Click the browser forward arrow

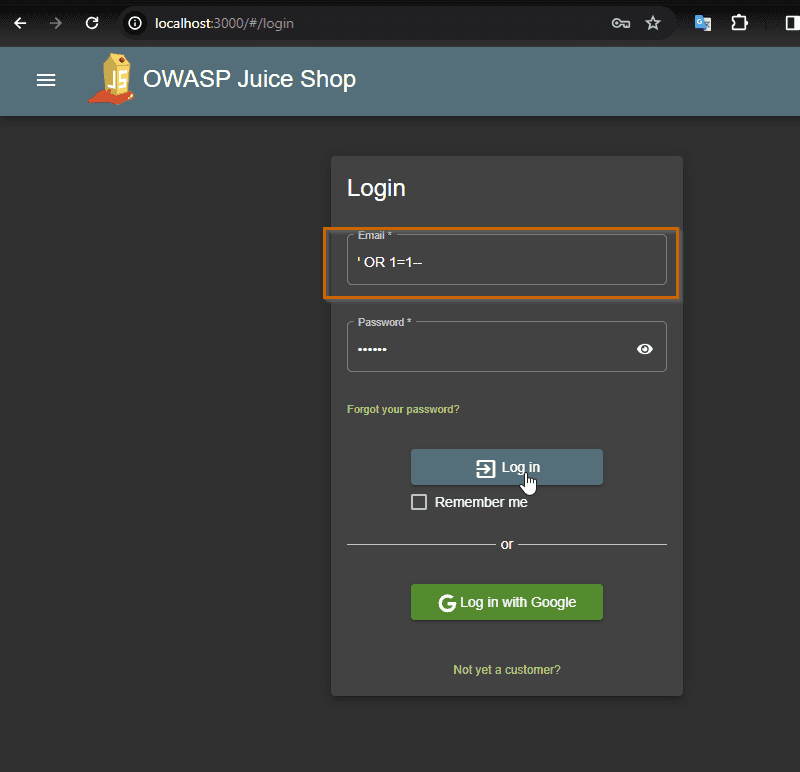pos(56,23)
